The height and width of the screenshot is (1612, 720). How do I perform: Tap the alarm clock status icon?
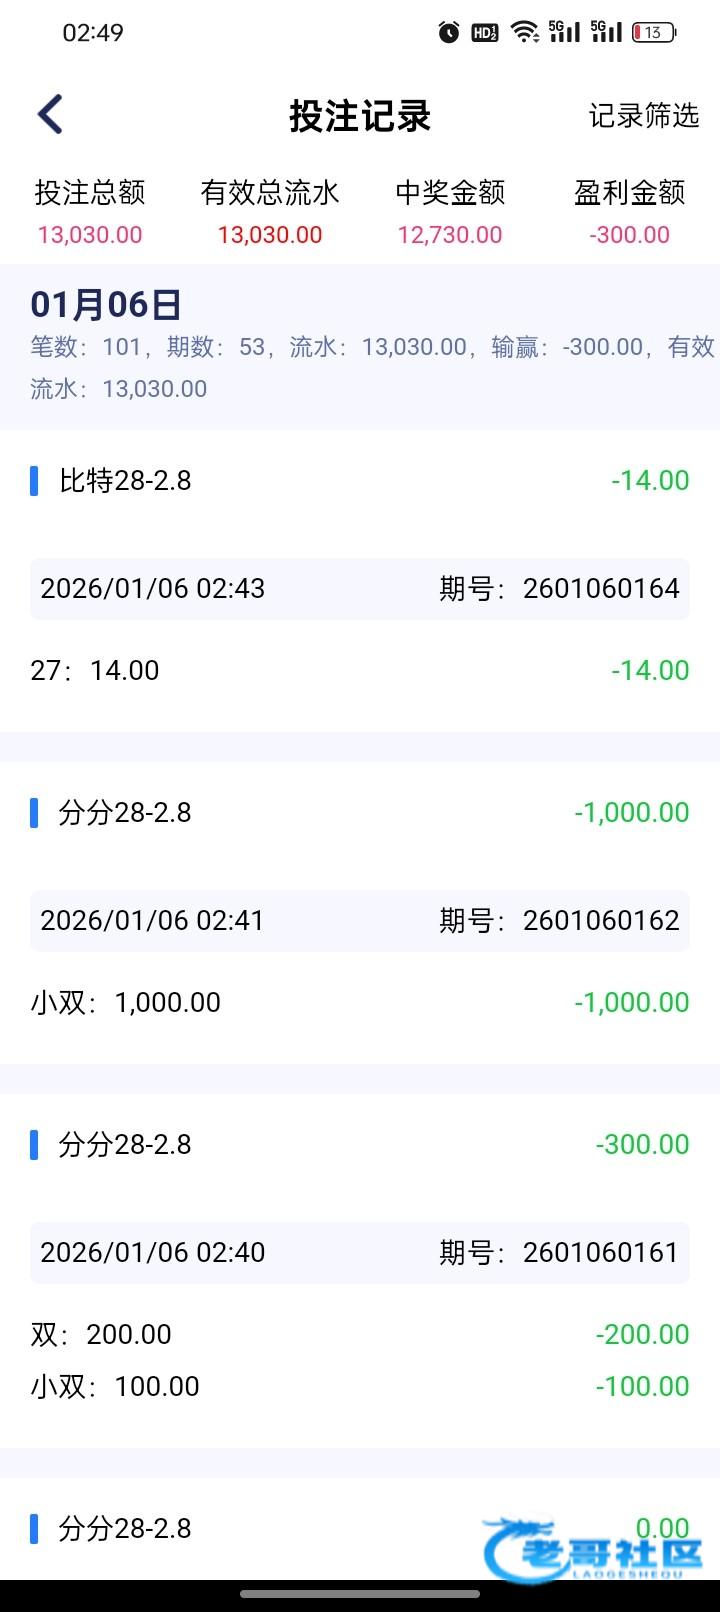click(449, 33)
